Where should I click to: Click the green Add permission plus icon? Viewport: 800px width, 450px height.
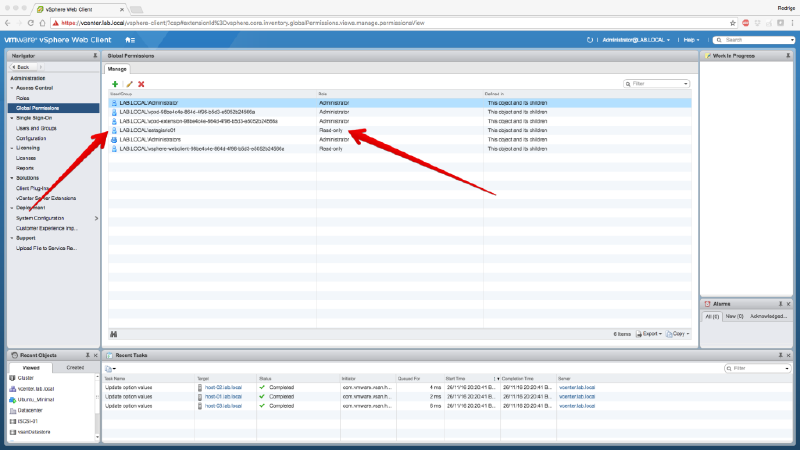pyautogui.click(x=115, y=84)
